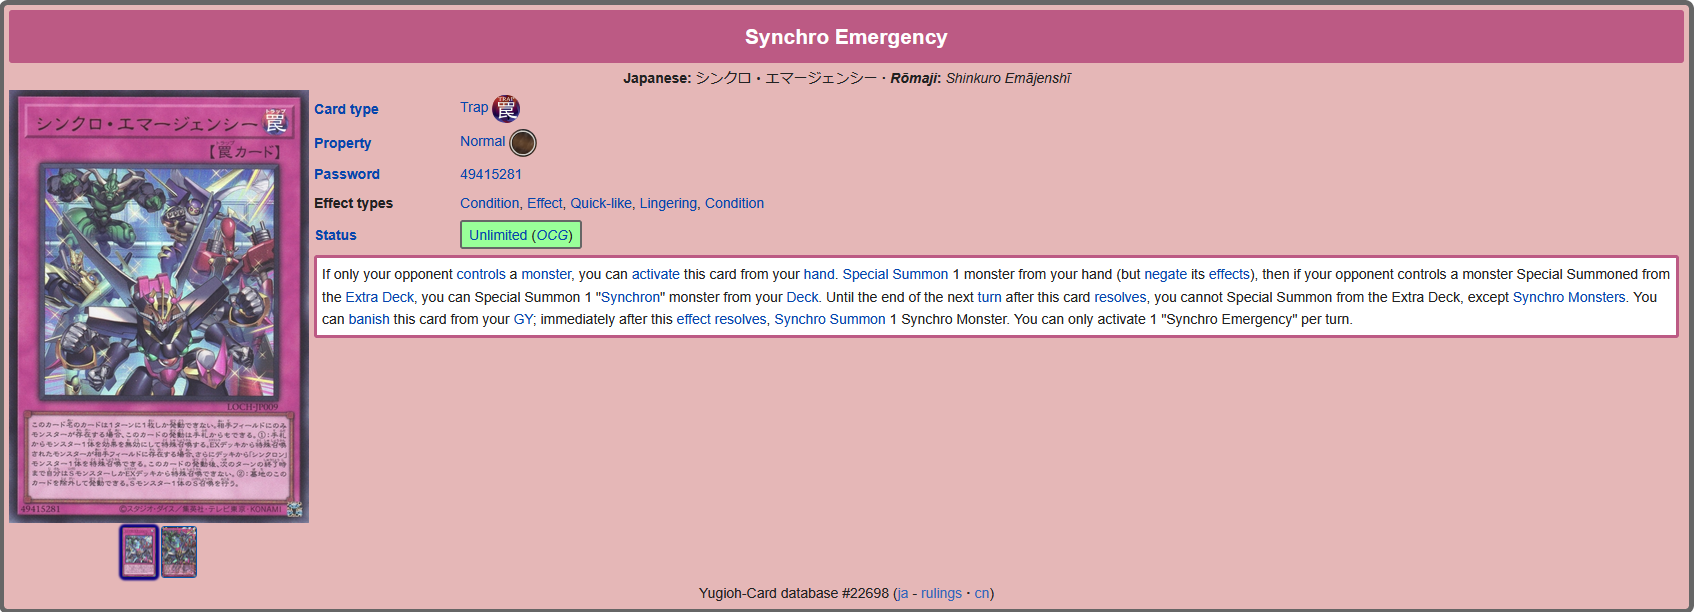Open the last Condition effect type link

pyautogui.click(x=734, y=203)
